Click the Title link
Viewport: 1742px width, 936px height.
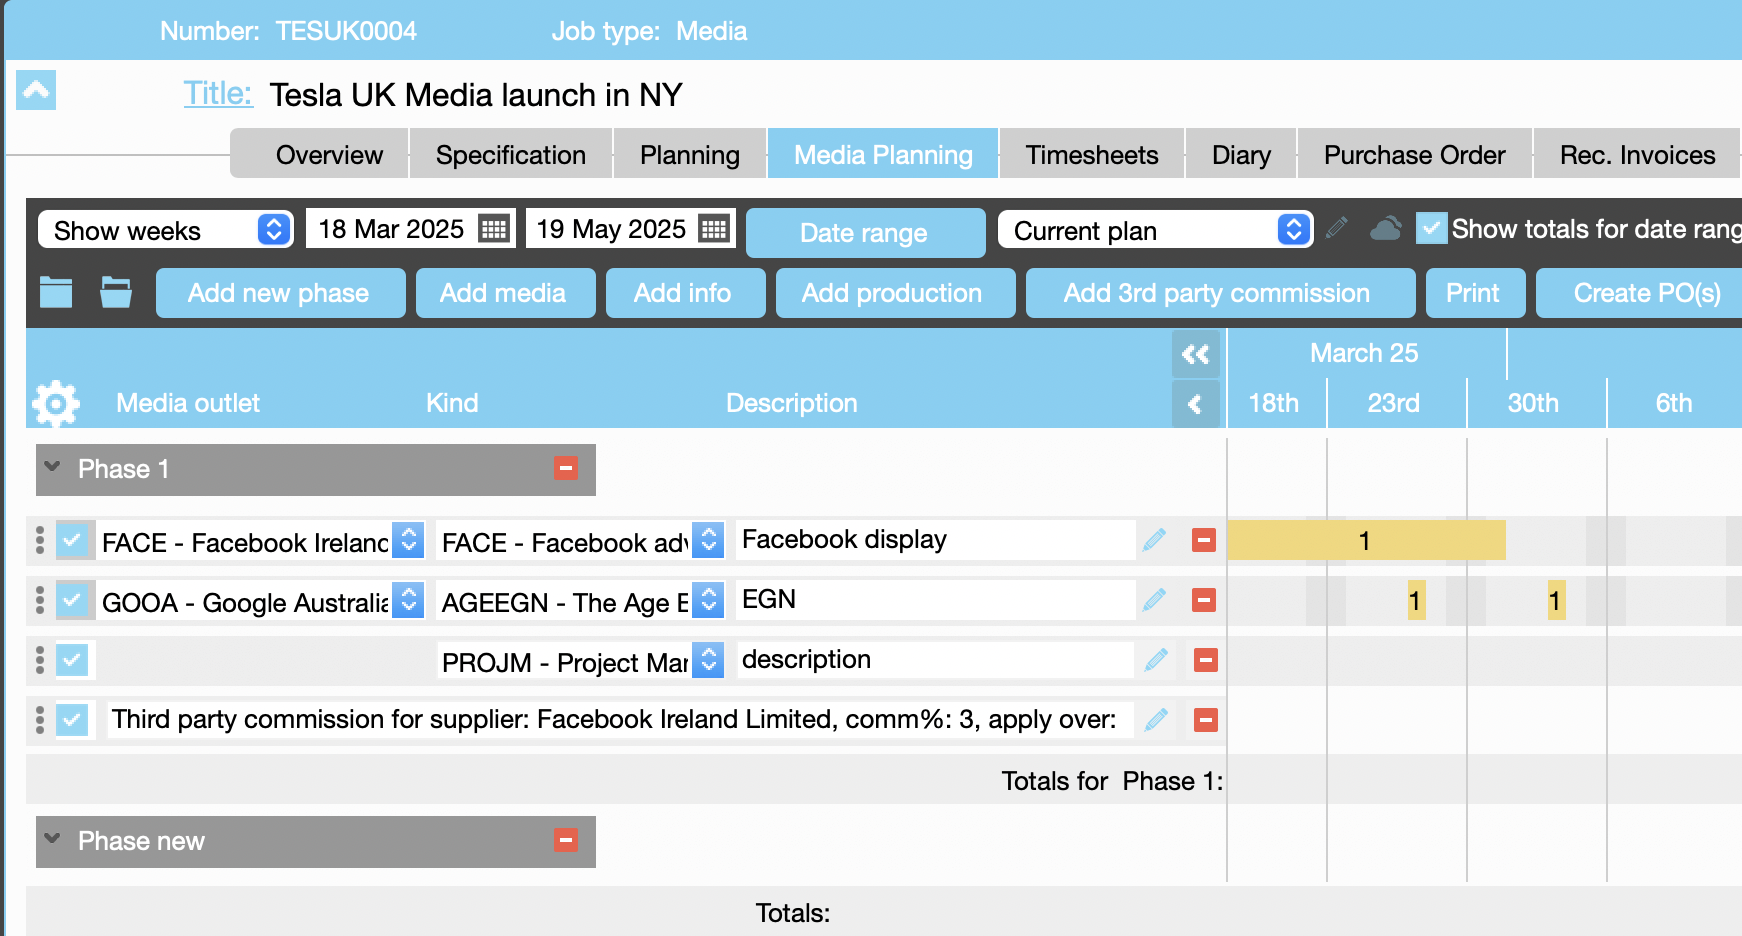(218, 93)
